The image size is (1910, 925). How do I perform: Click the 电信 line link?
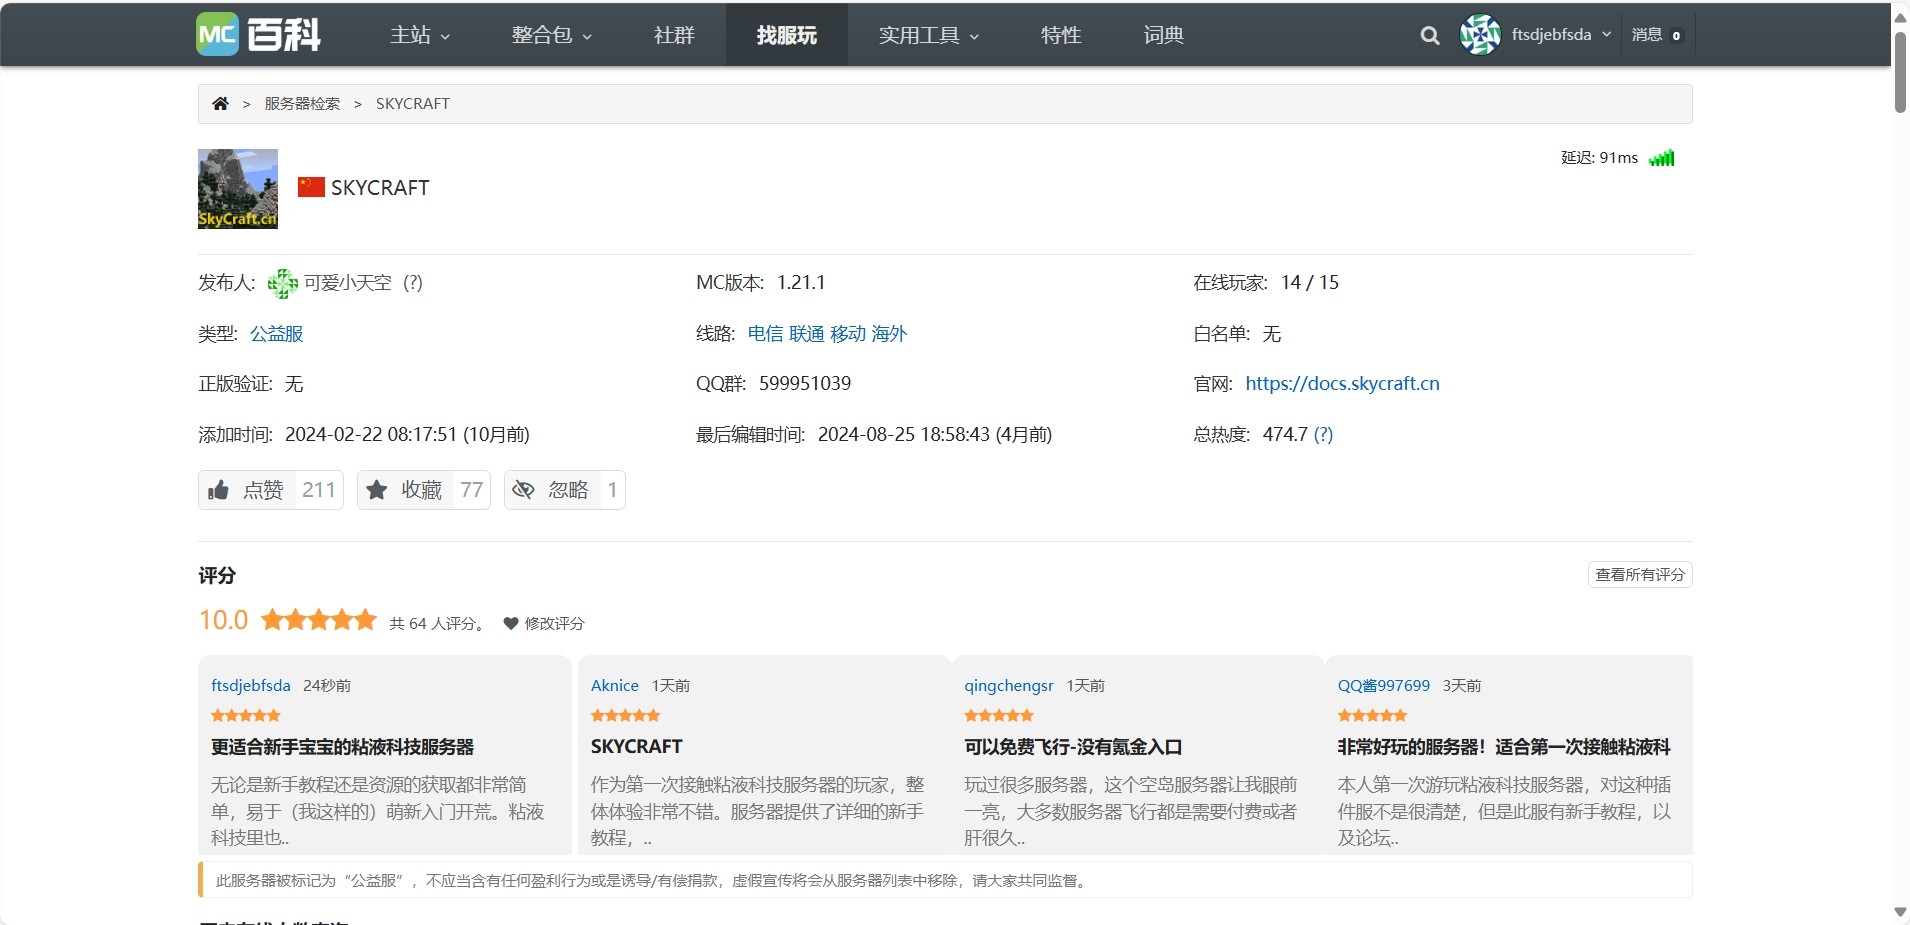pos(766,334)
